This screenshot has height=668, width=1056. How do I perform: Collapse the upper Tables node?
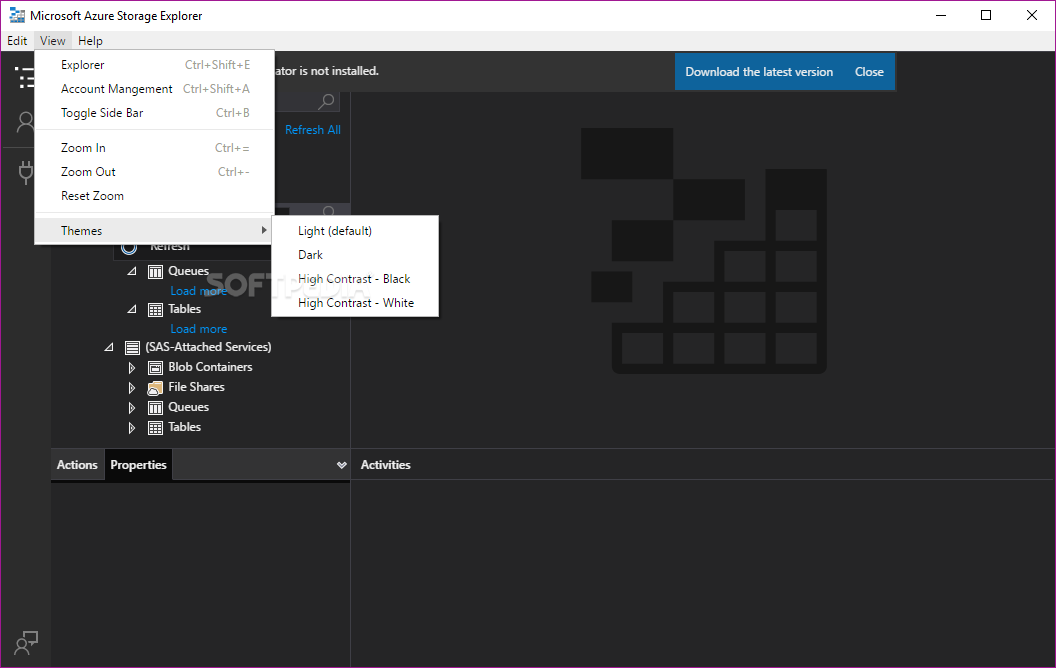[132, 309]
